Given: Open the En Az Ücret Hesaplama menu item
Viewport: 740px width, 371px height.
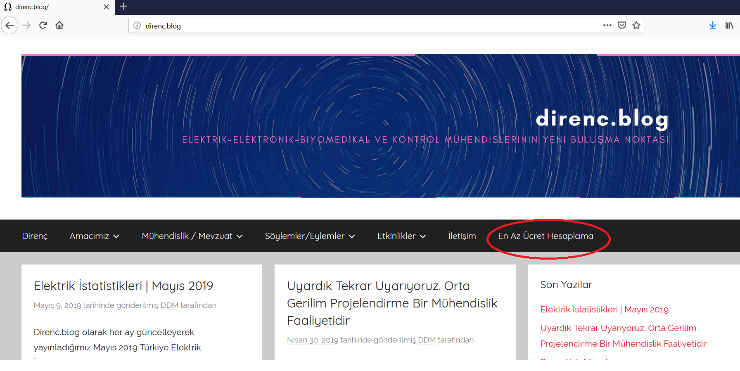Looking at the screenshot, I should click(x=546, y=236).
